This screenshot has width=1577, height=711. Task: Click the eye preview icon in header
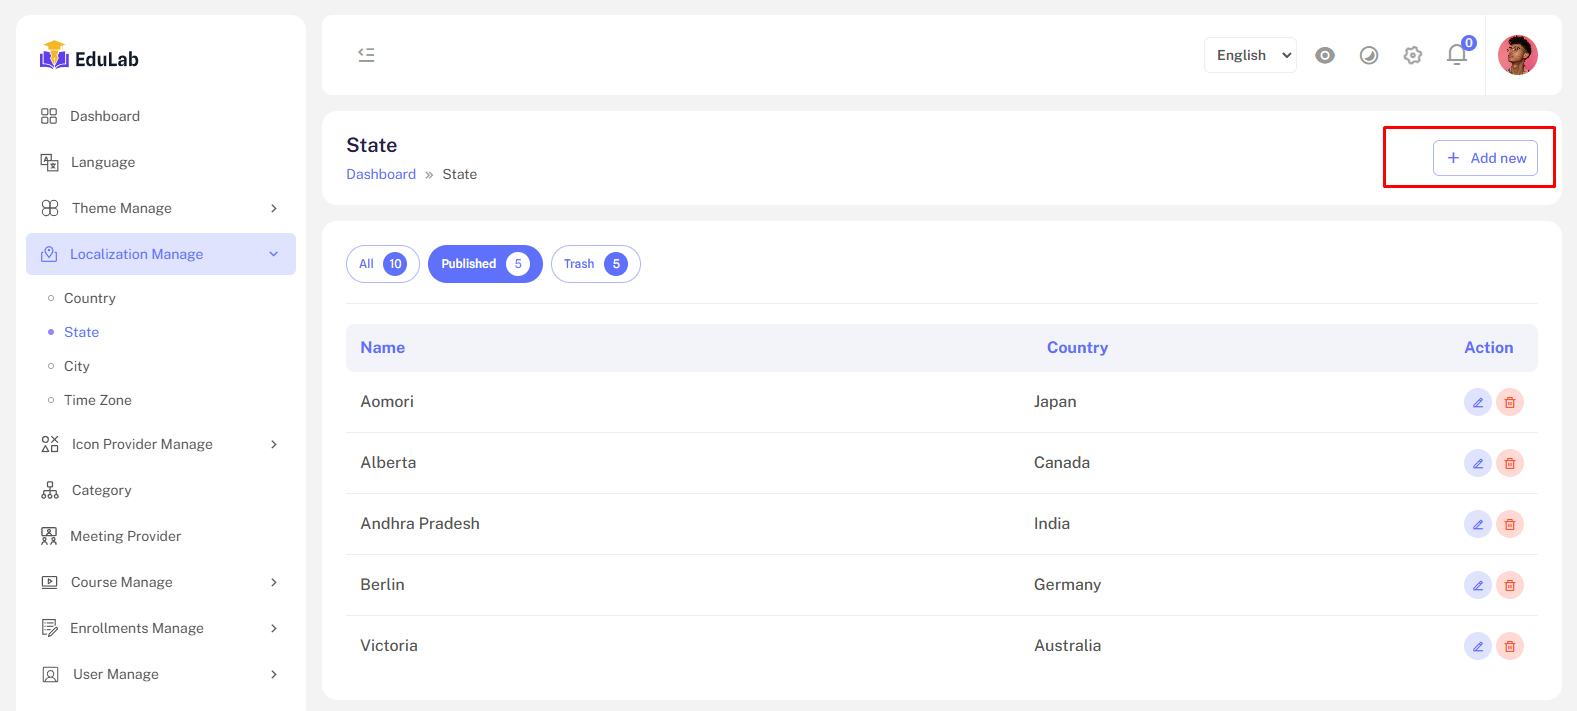[x=1324, y=55]
